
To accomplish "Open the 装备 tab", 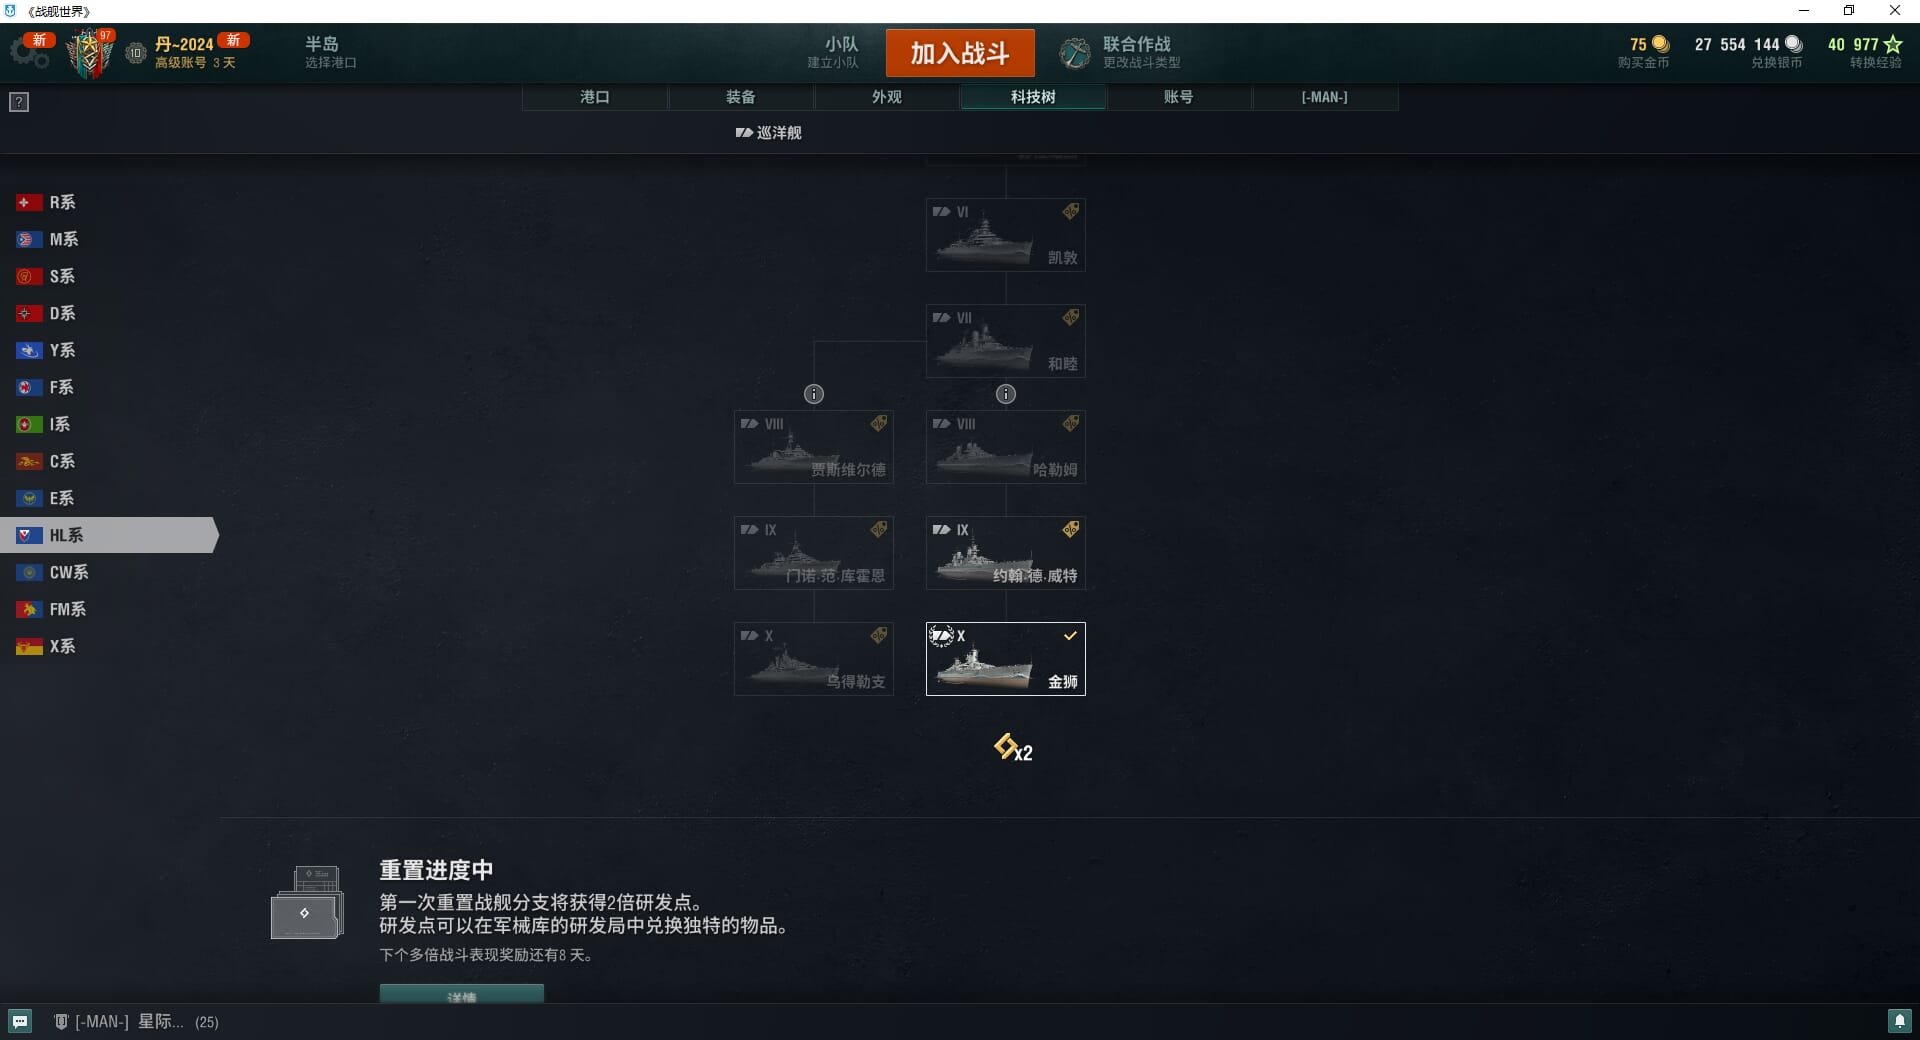I will tap(741, 97).
